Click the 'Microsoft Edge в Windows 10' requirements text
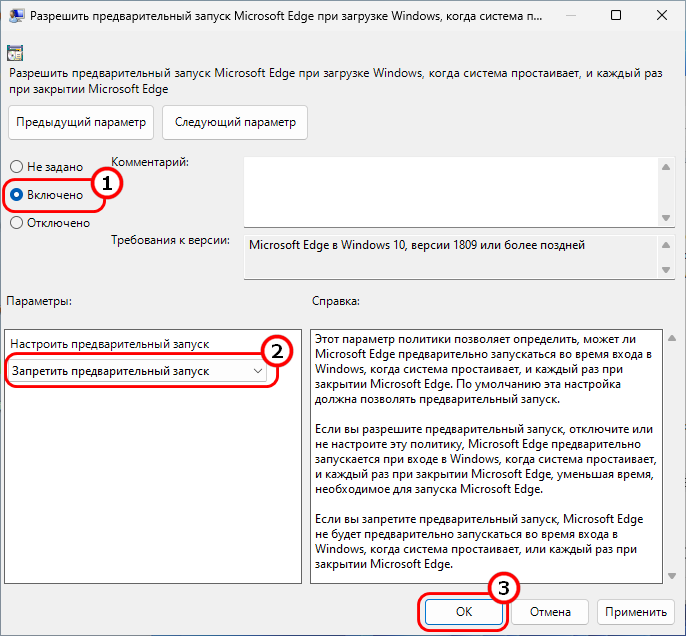Viewport: 686px width, 636px height. pos(417,245)
